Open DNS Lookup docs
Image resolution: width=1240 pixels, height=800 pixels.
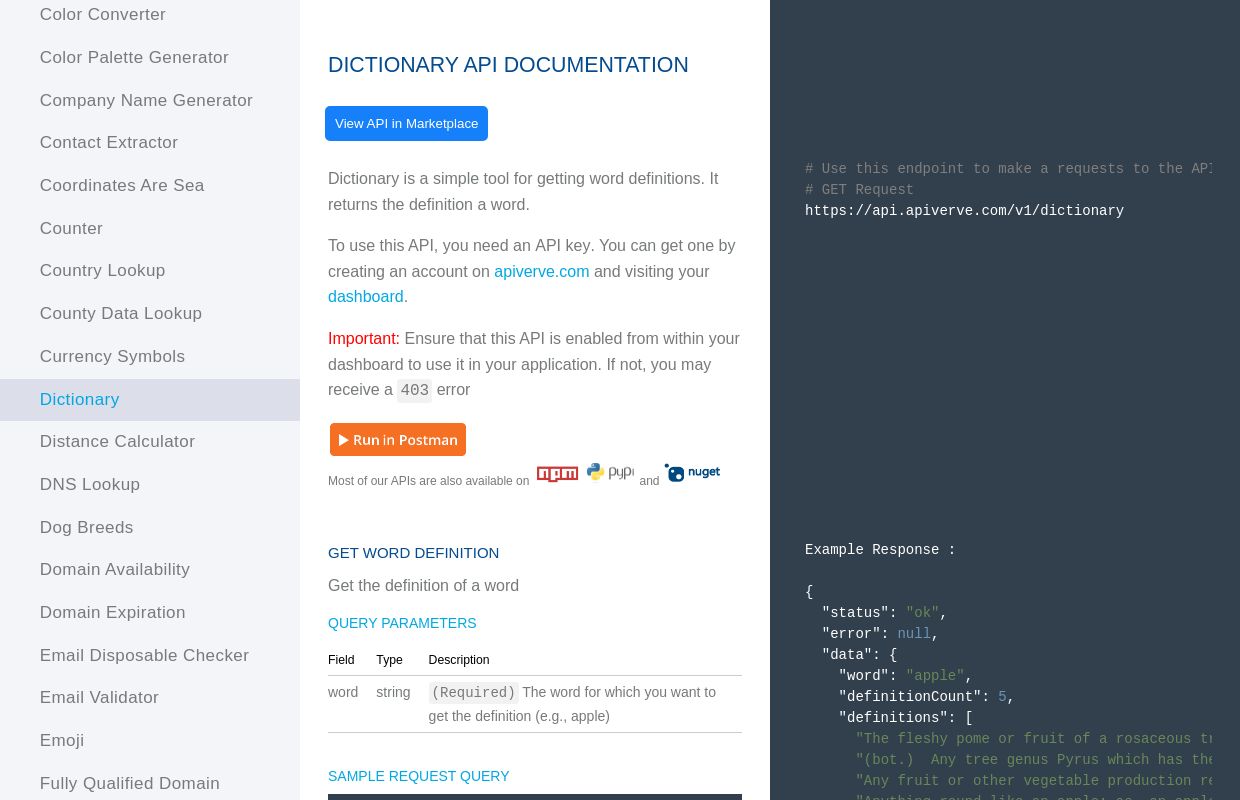coord(150,485)
